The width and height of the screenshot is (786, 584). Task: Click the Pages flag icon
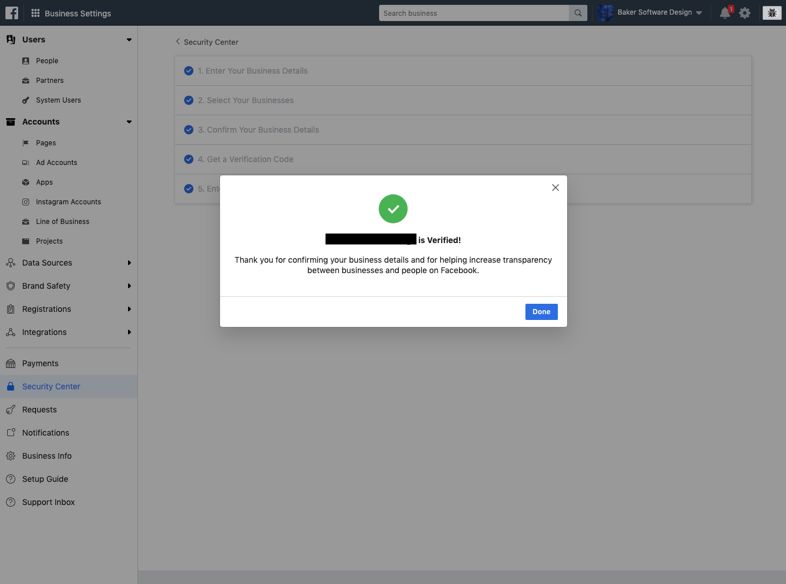point(26,143)
